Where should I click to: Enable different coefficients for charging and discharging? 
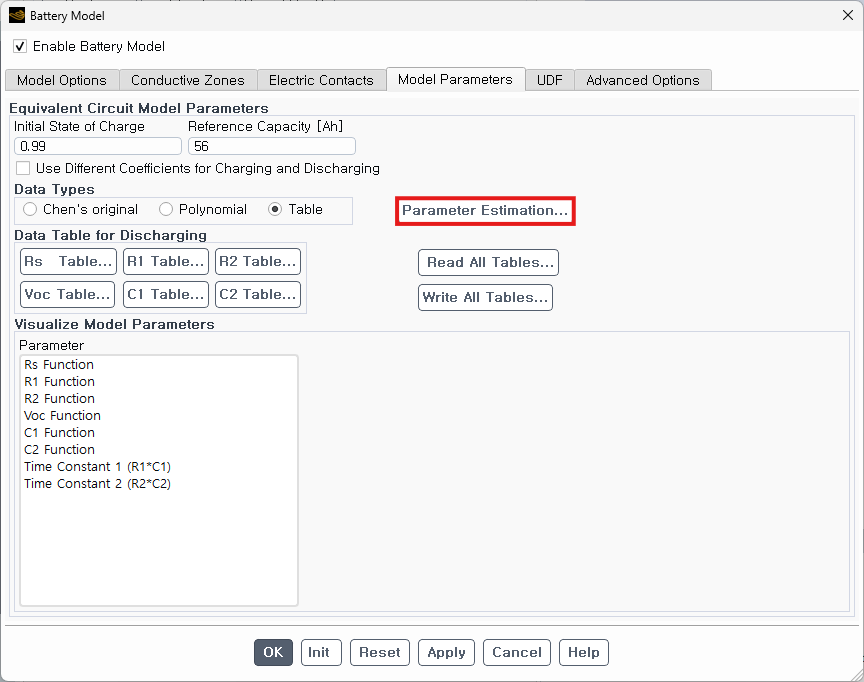(23, 168)
